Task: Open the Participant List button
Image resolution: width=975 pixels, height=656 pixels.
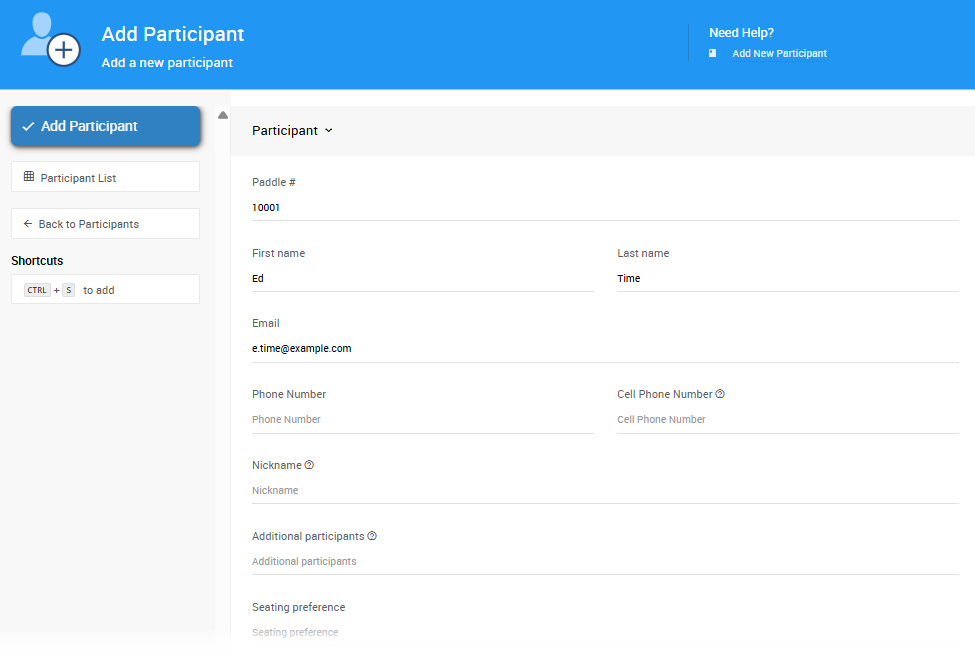Action: [105, 177]
